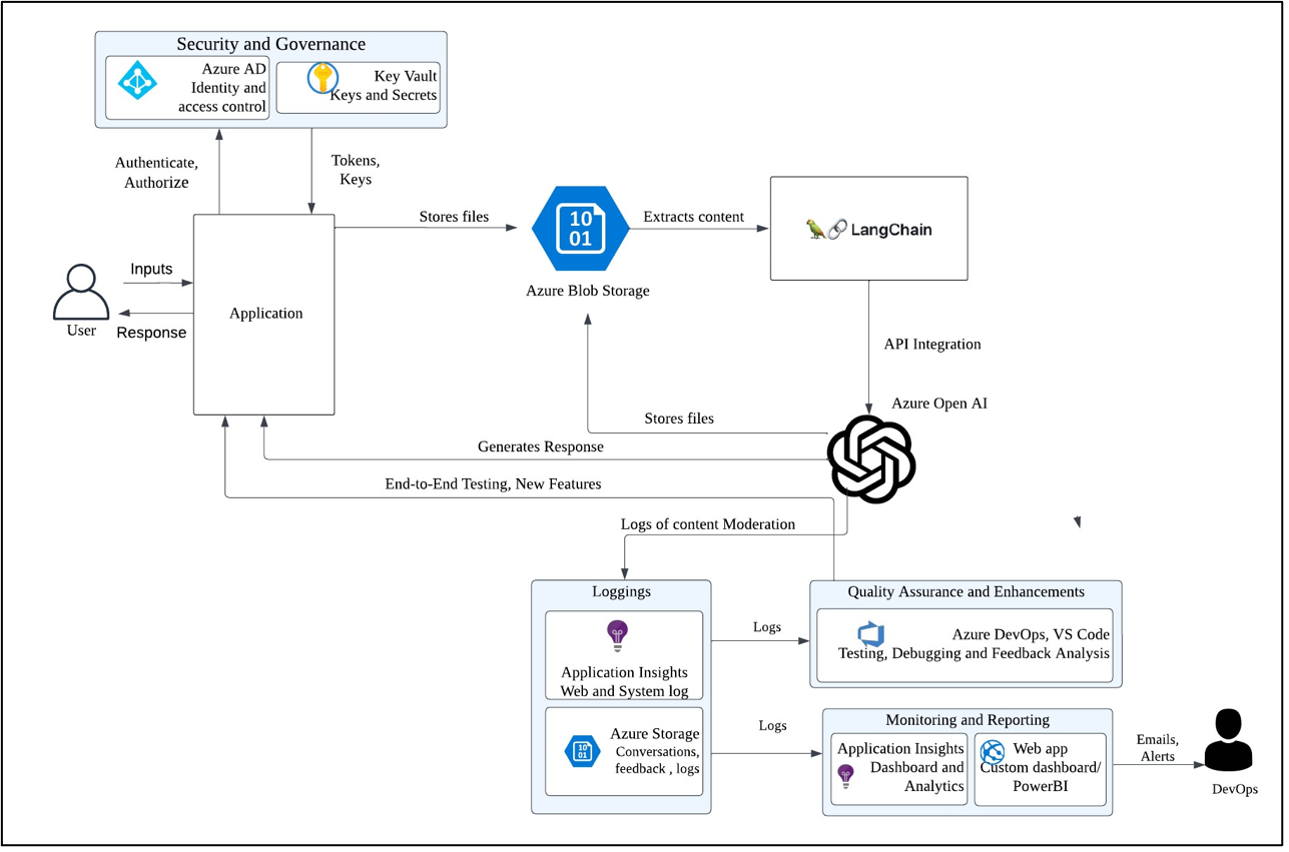Click the Azure OpenAI knot logo
Screen dimensions: 1289x852
pyautogui.click(x=872, y=459)
